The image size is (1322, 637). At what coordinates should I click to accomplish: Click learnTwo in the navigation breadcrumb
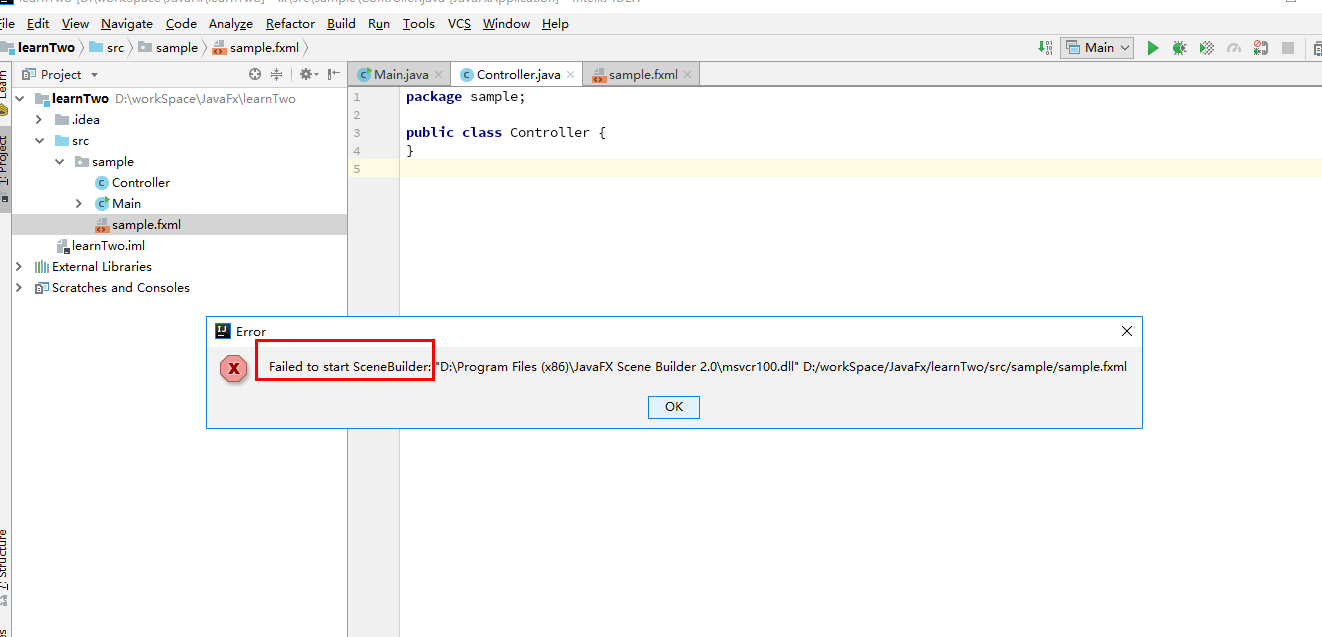[39, 47]
